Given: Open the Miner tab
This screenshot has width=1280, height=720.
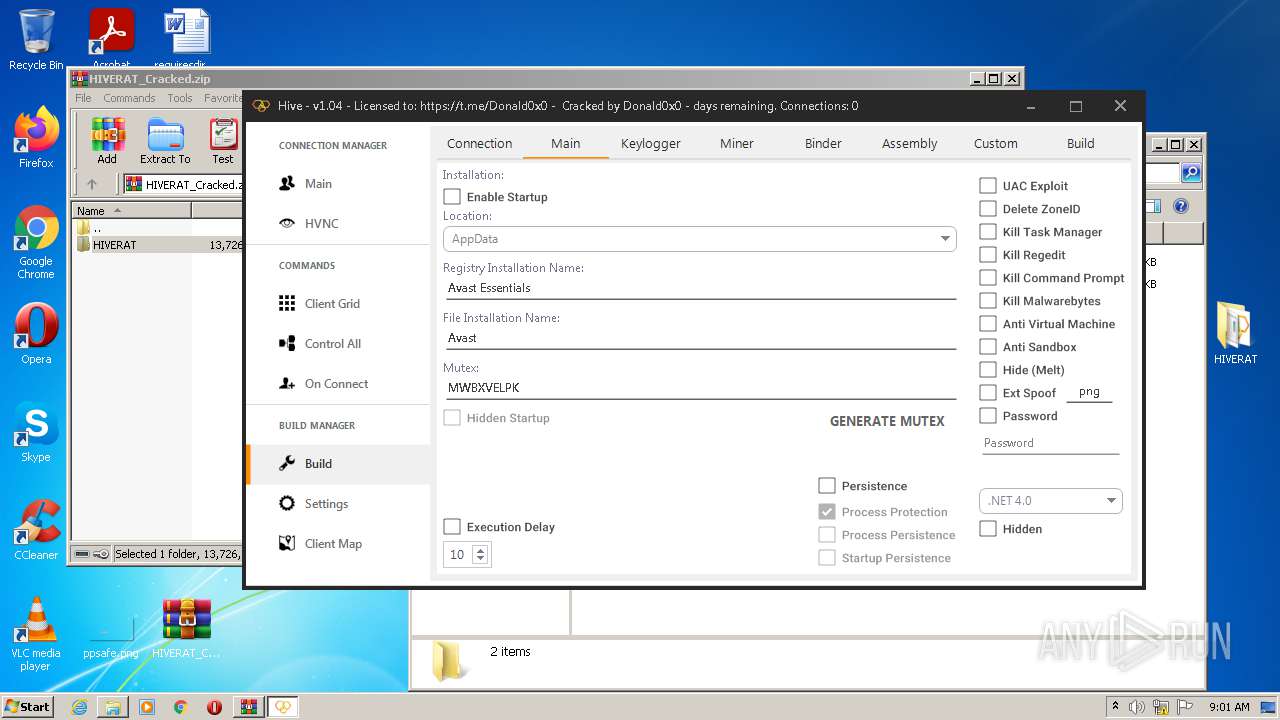Looking at the screenshot, I should coord(737,143).
